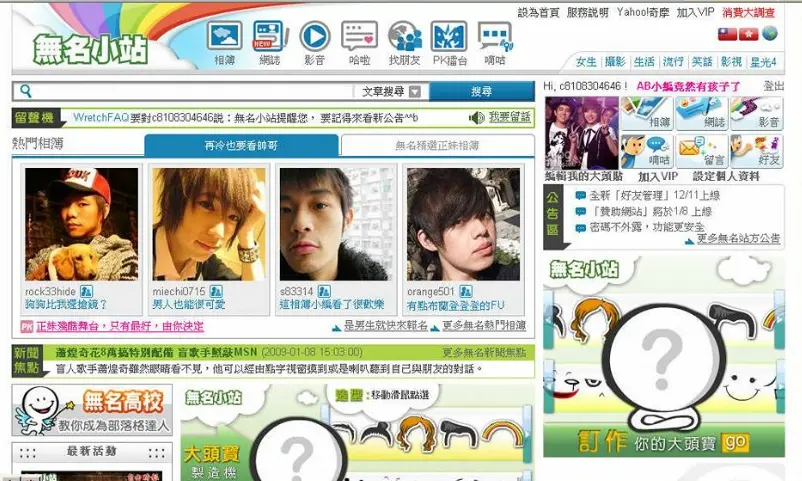Screen dimensions: 802x481
Task: Open the 嘀咕 icon in the top navigation
Action: pyautogui.click(x=494, y=37)
